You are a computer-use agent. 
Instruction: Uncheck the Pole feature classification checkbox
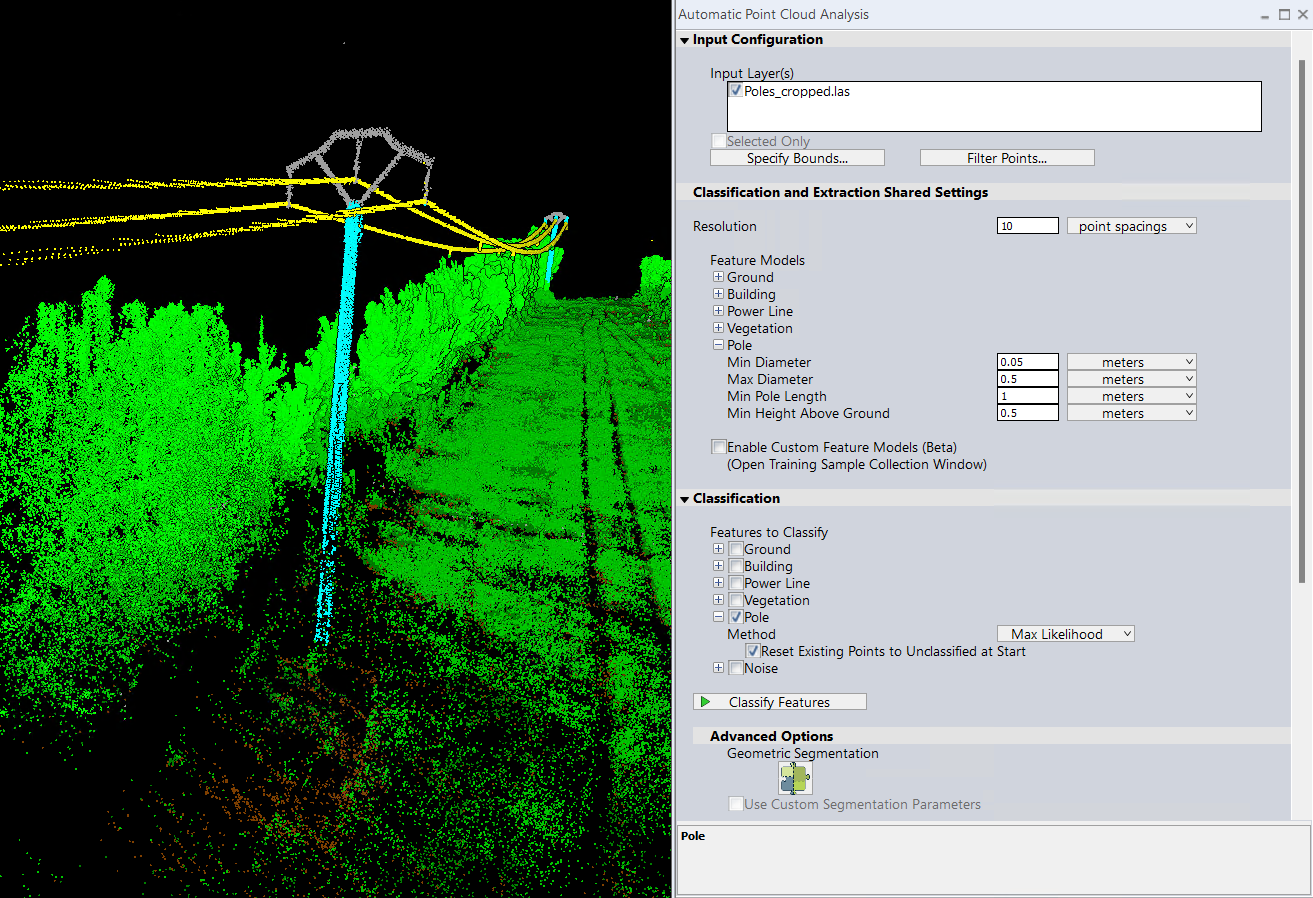[x=736, y=617]
